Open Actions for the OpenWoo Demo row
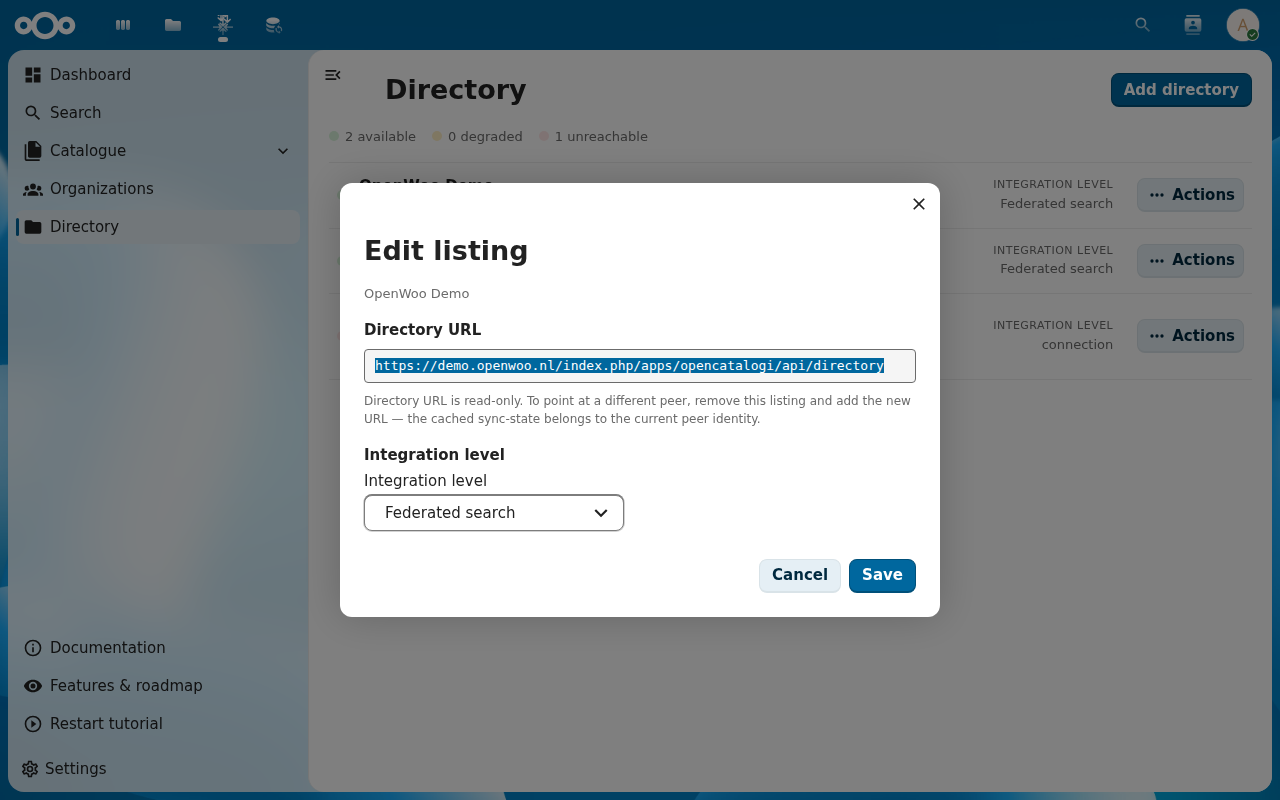 [1190, 195]
